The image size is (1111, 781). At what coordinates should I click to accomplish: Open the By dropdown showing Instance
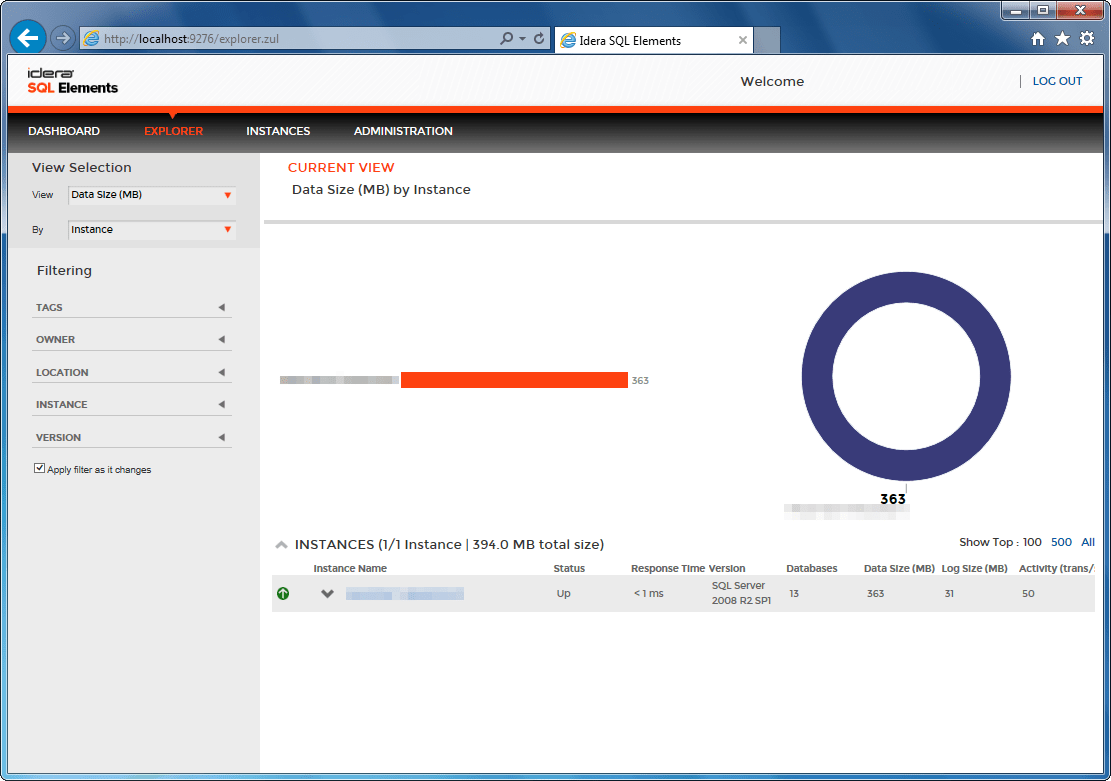tap(151, 229)
